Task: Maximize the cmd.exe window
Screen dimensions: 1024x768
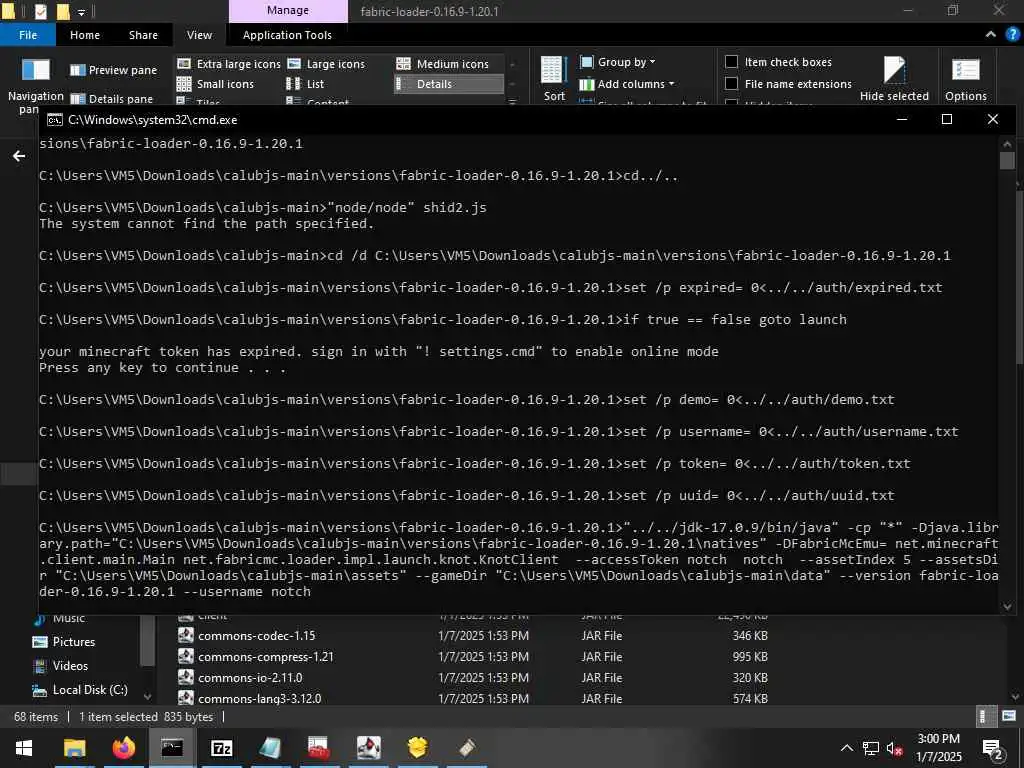Action: coord(947,119)
